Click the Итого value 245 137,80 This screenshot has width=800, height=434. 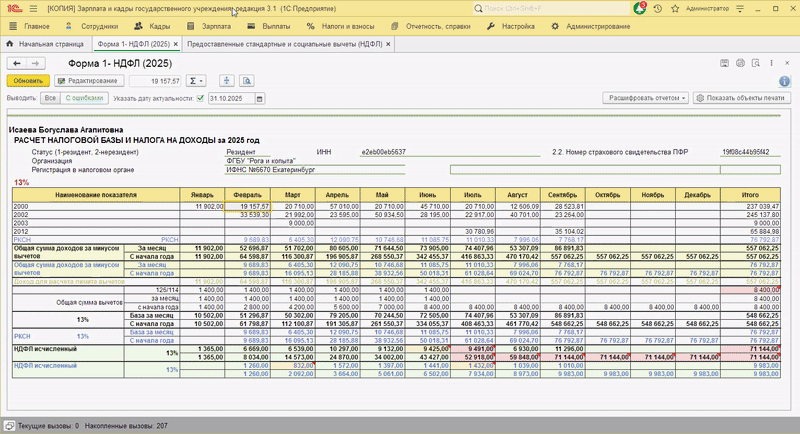750,215
